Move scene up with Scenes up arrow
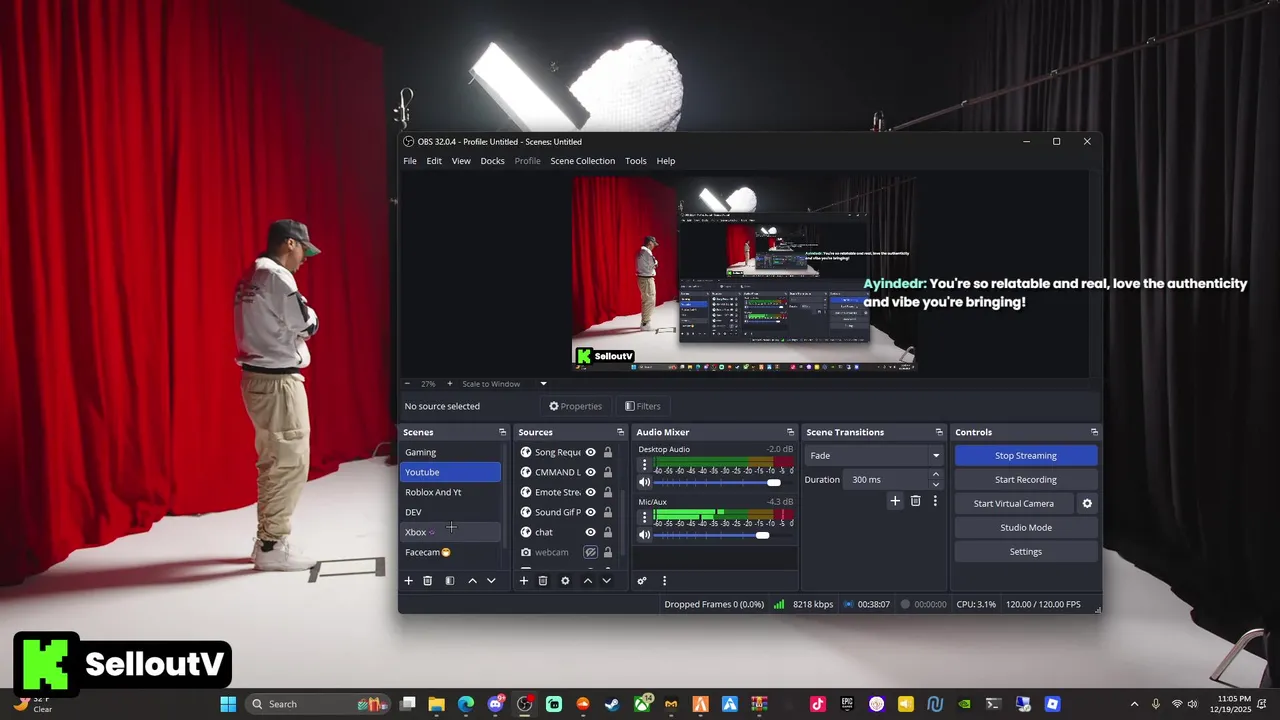 (472, 581)
